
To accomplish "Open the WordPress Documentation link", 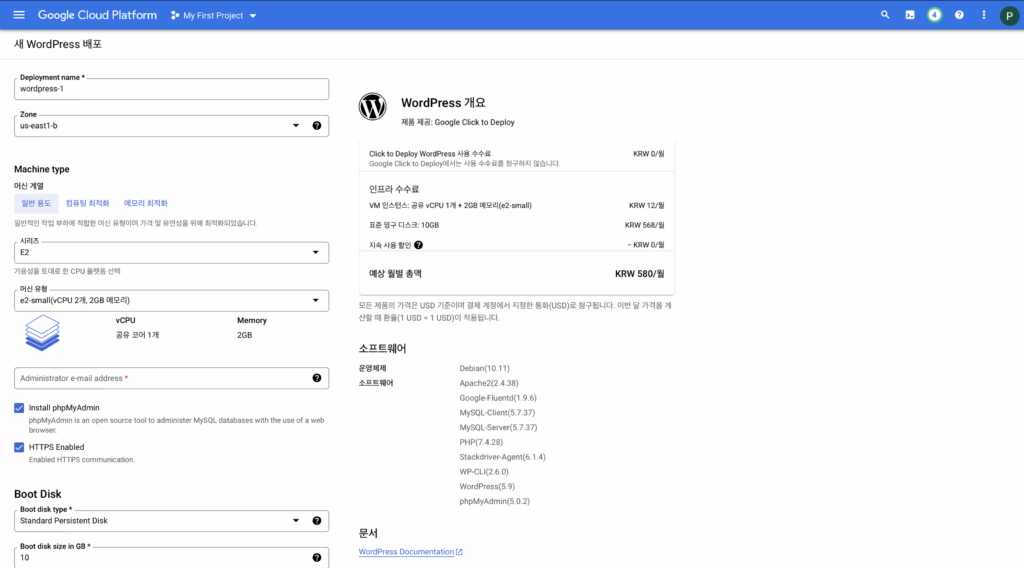I will pyautogui.click(x=406, y=552).
